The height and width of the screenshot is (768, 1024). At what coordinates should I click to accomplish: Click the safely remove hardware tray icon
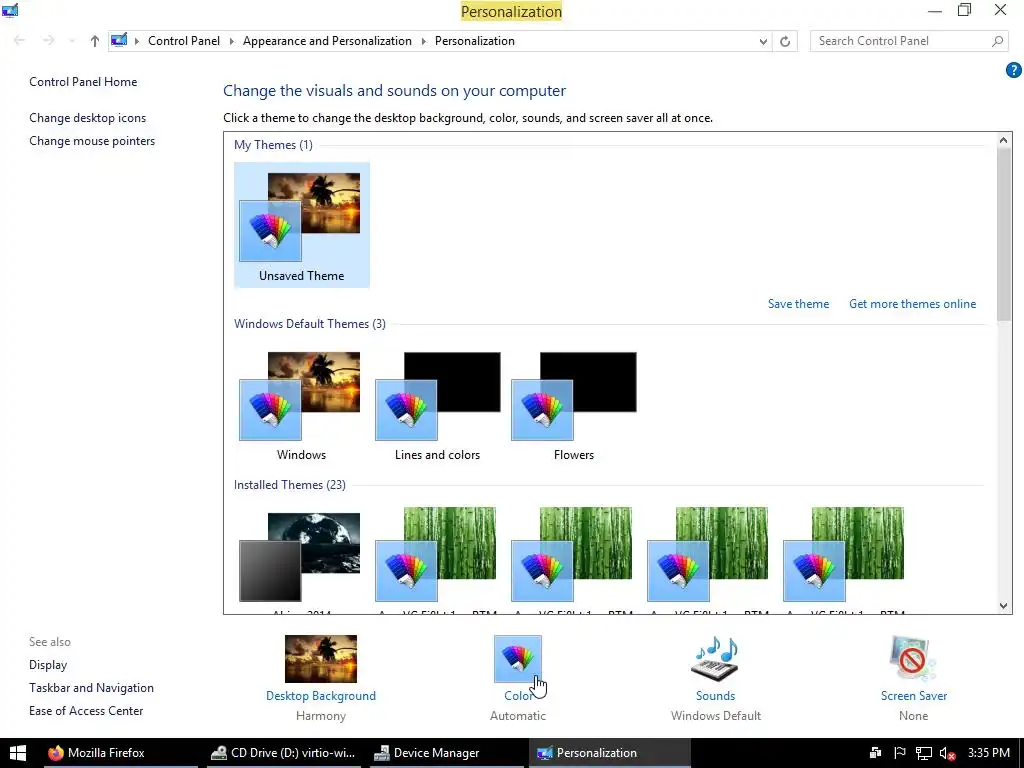click(x=876, y=753)
